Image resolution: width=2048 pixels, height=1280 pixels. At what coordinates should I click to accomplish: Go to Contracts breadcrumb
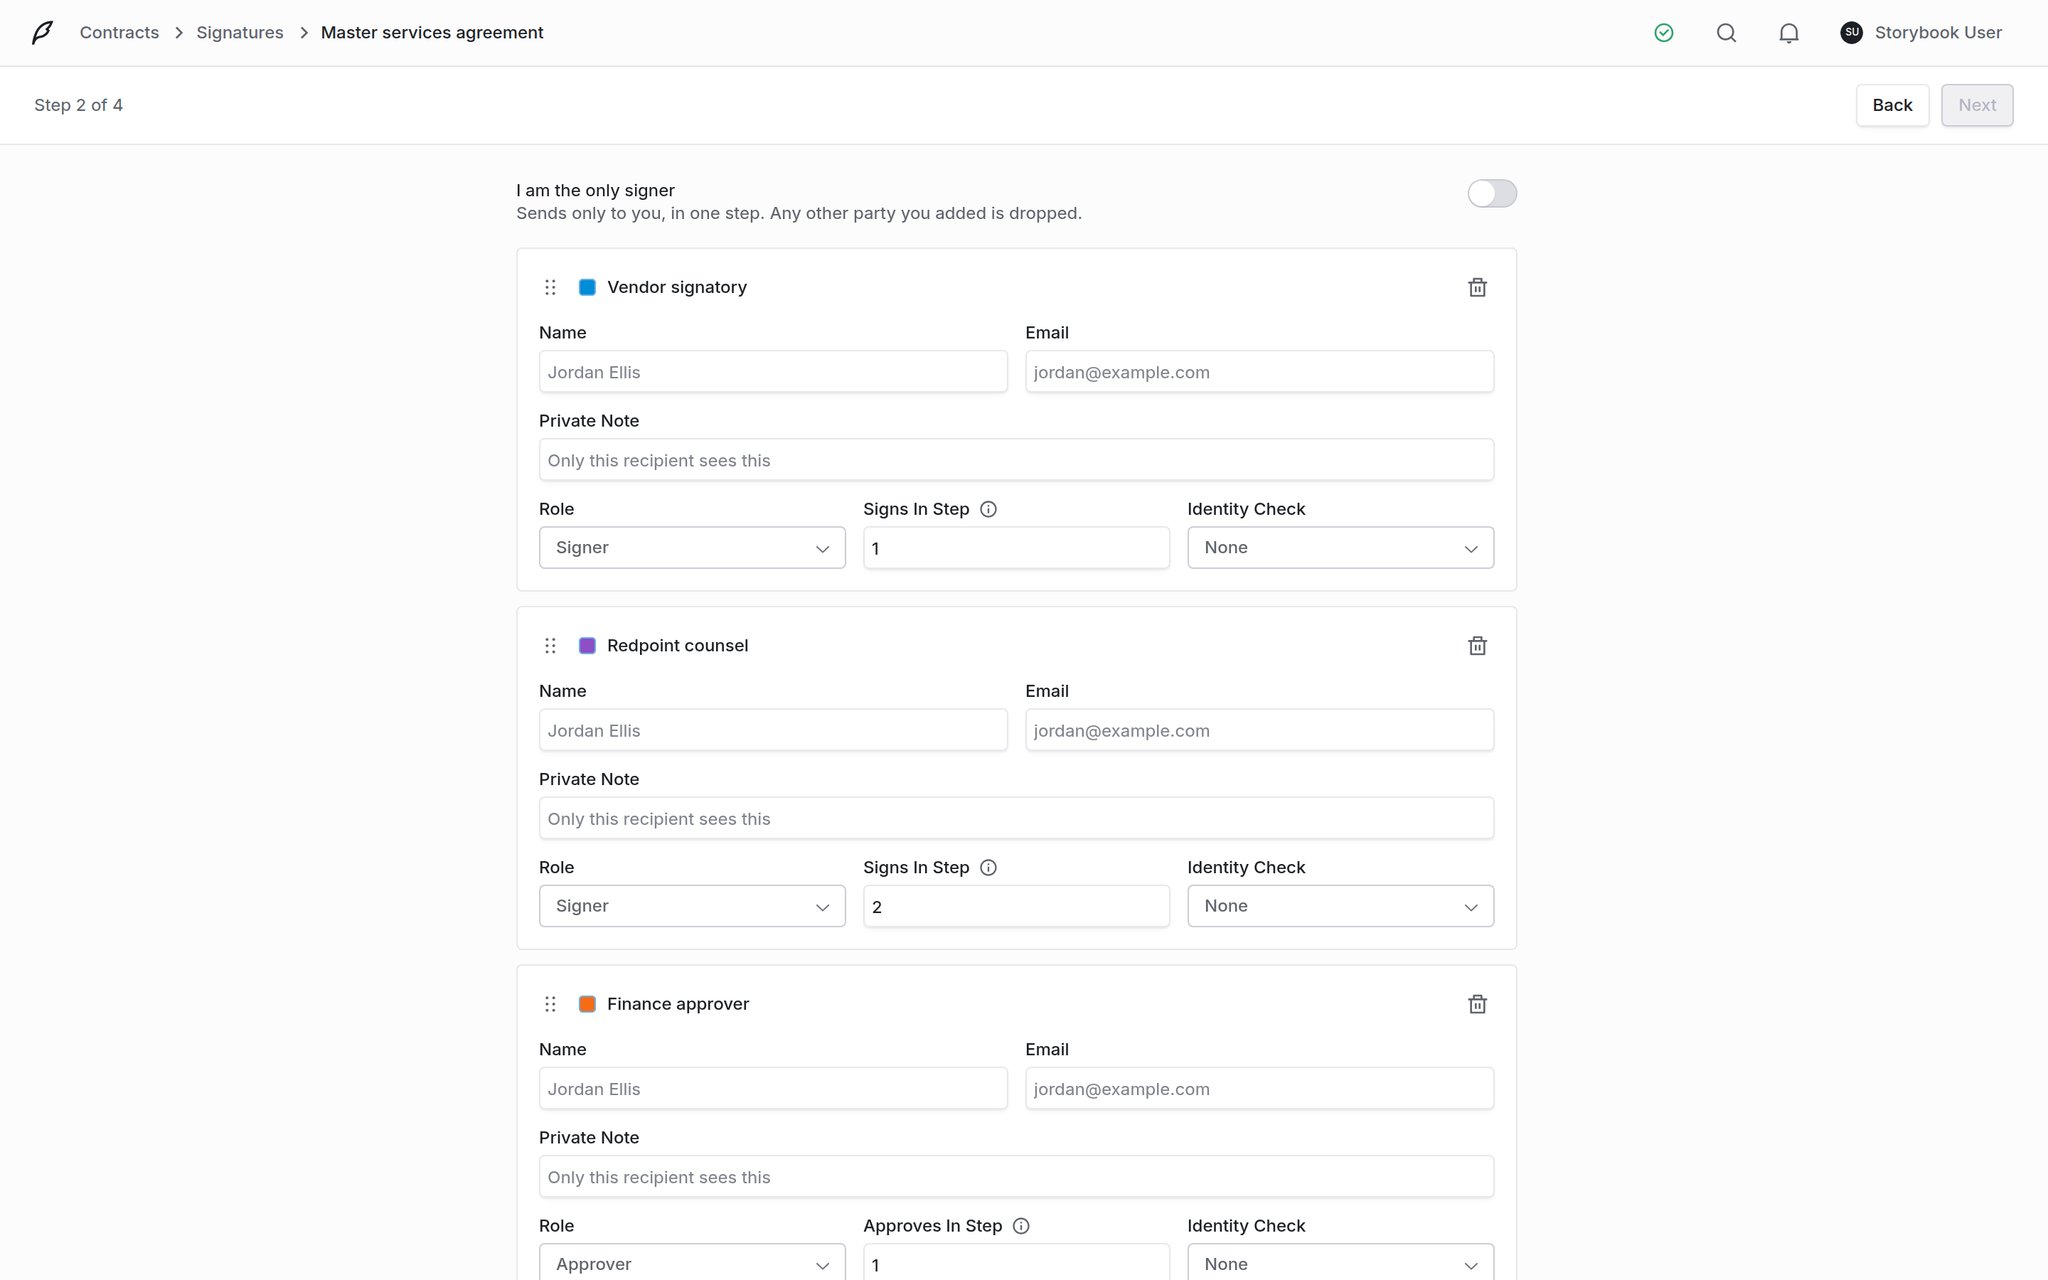click(x=119, y=33)
